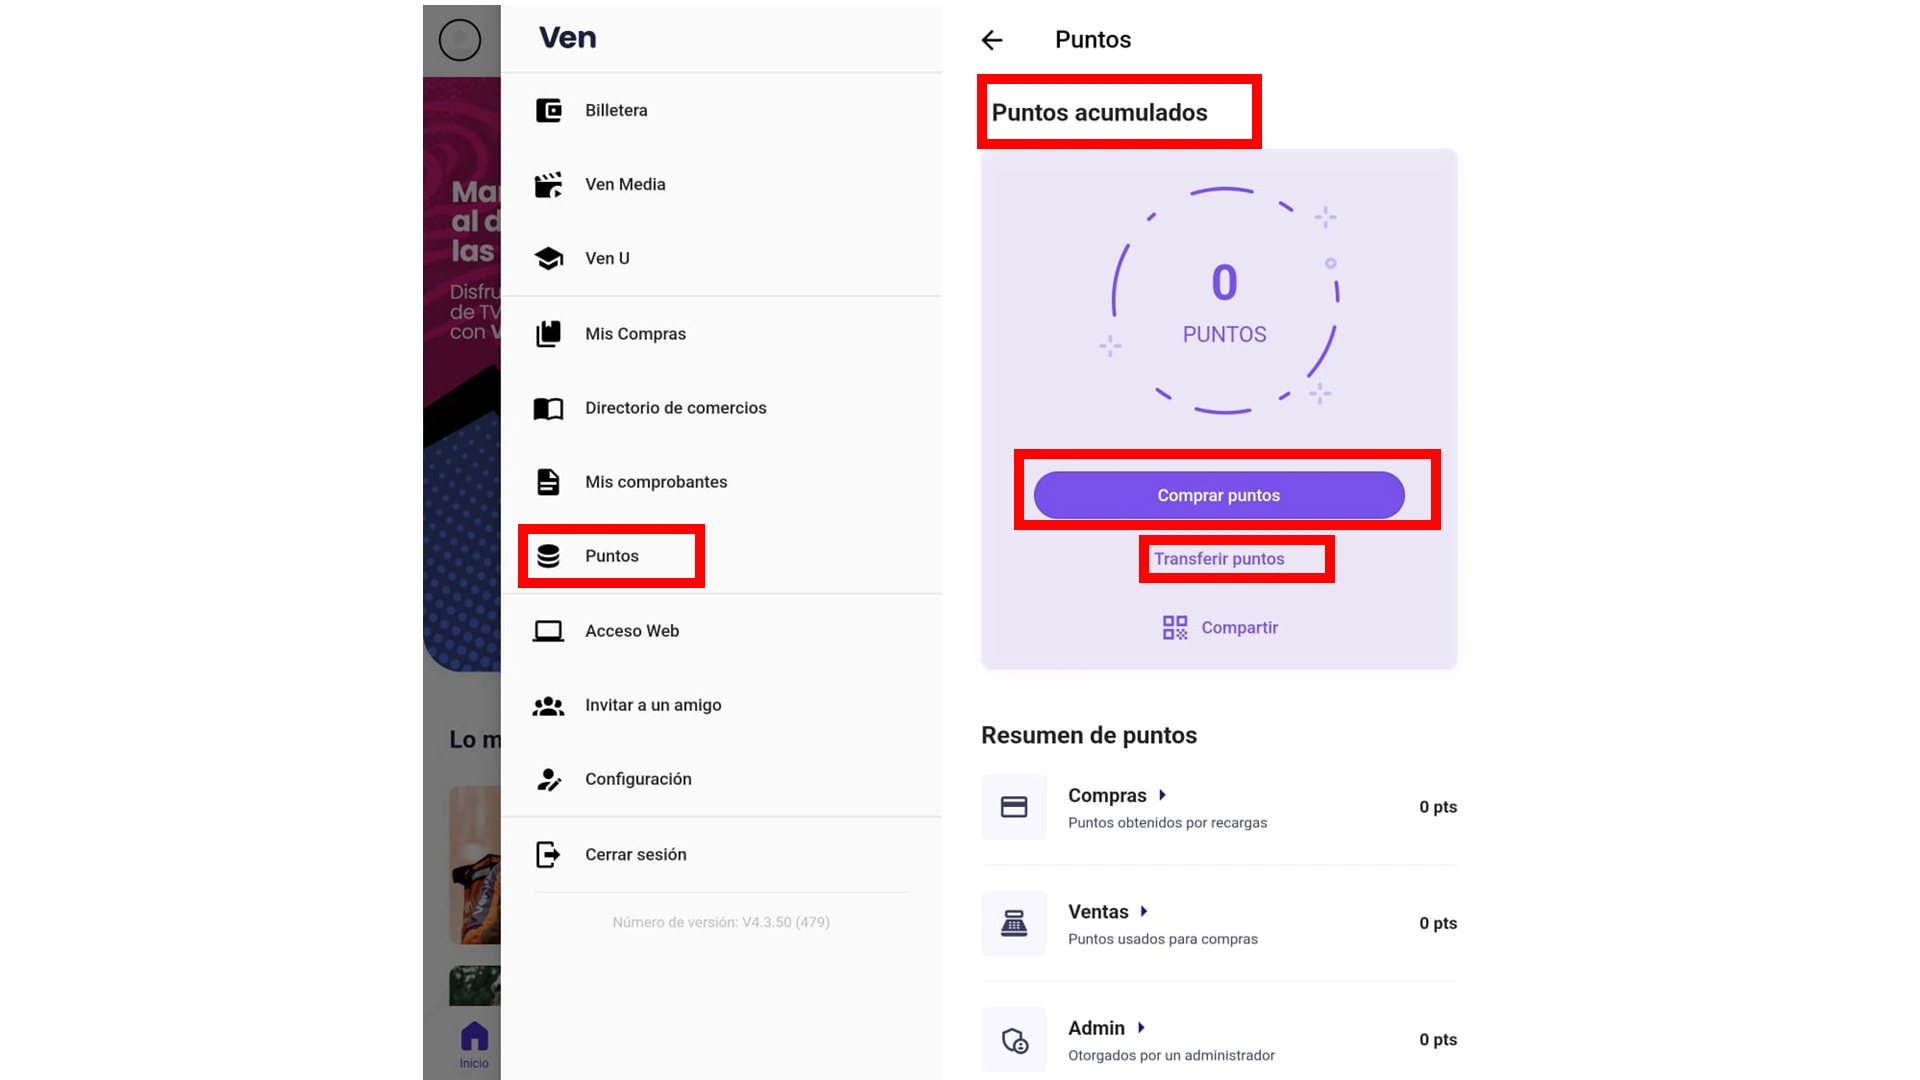Select the Mis Compras icon

pos(549,333)
